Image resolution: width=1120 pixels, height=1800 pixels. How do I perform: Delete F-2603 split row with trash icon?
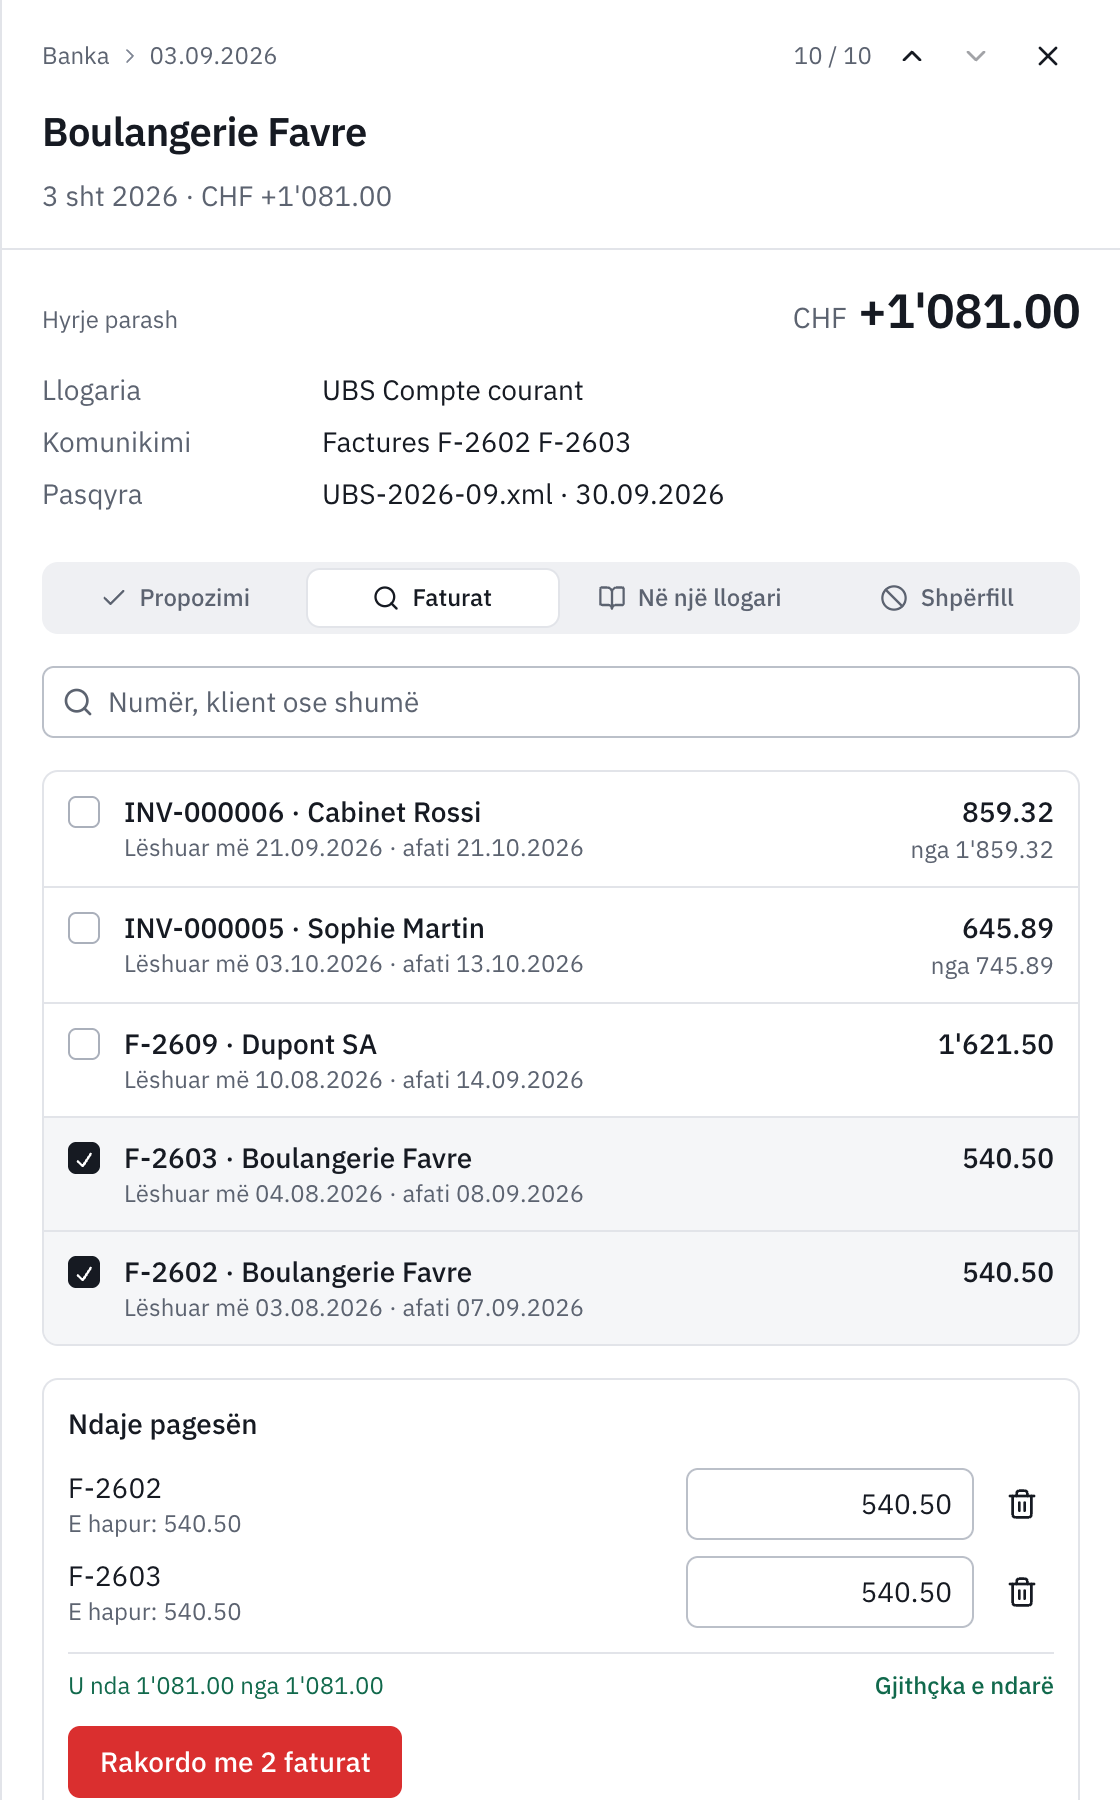tap(1022, 1592)
